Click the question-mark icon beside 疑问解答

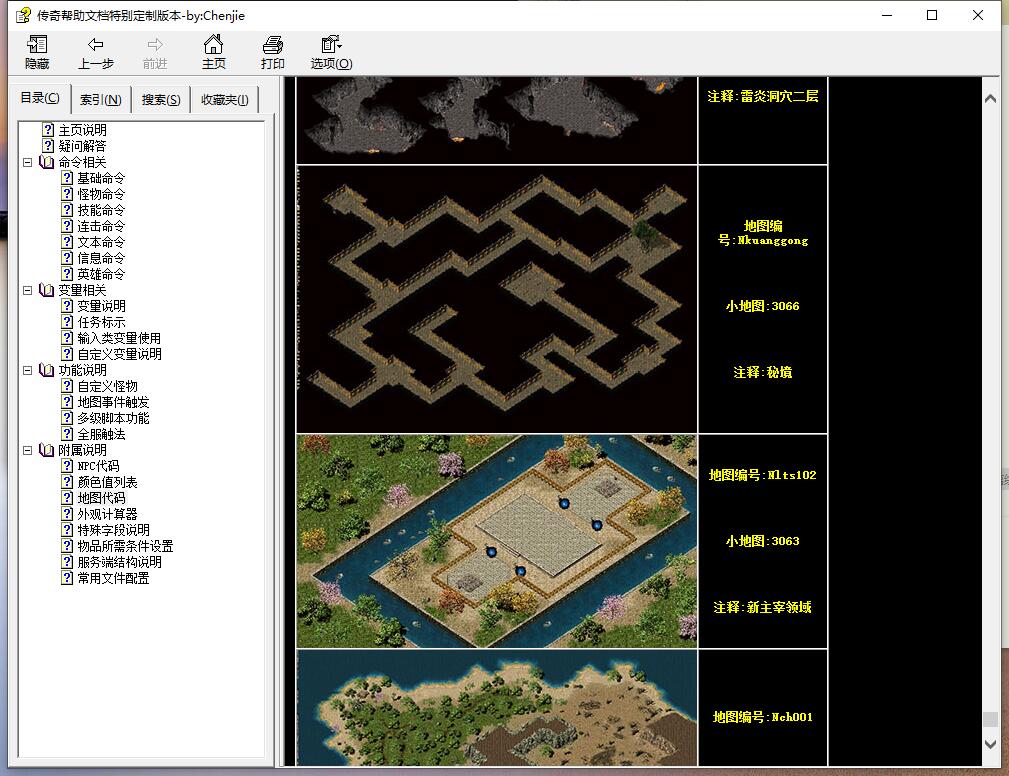tap(48, 146)
